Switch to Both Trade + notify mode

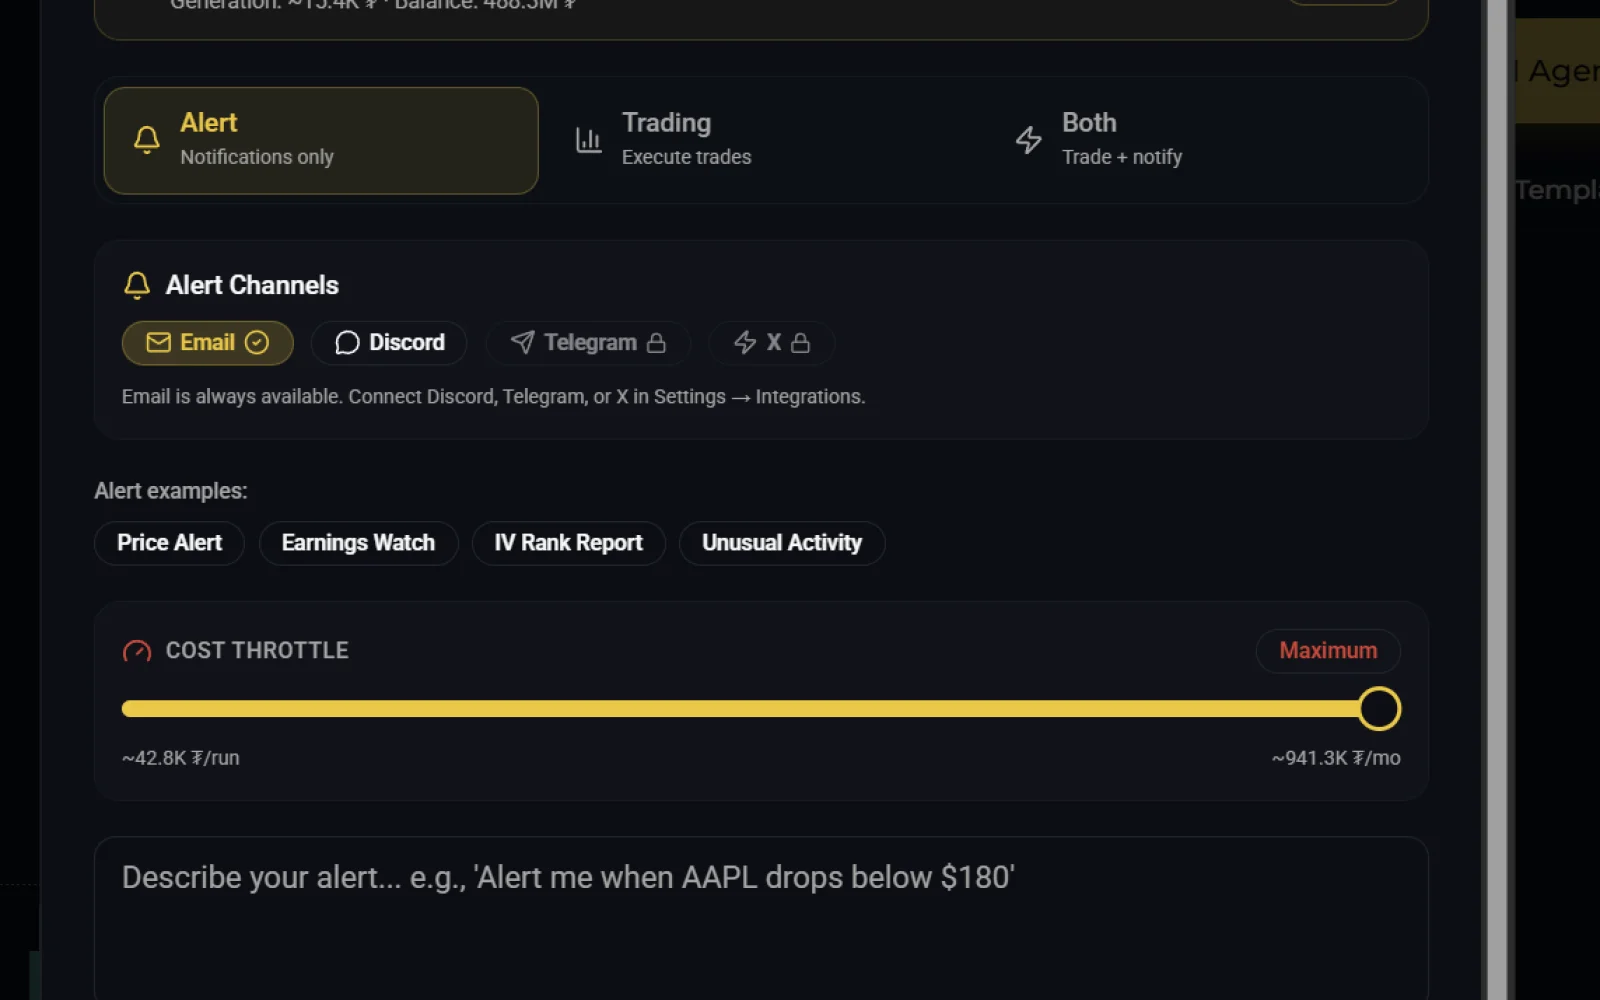point(1200,141)
